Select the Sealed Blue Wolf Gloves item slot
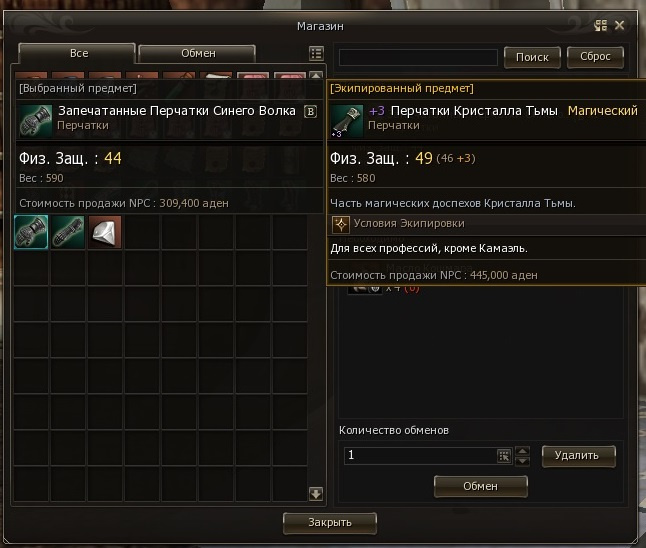This screenshot has width=646, height=548. click(31, 232)
